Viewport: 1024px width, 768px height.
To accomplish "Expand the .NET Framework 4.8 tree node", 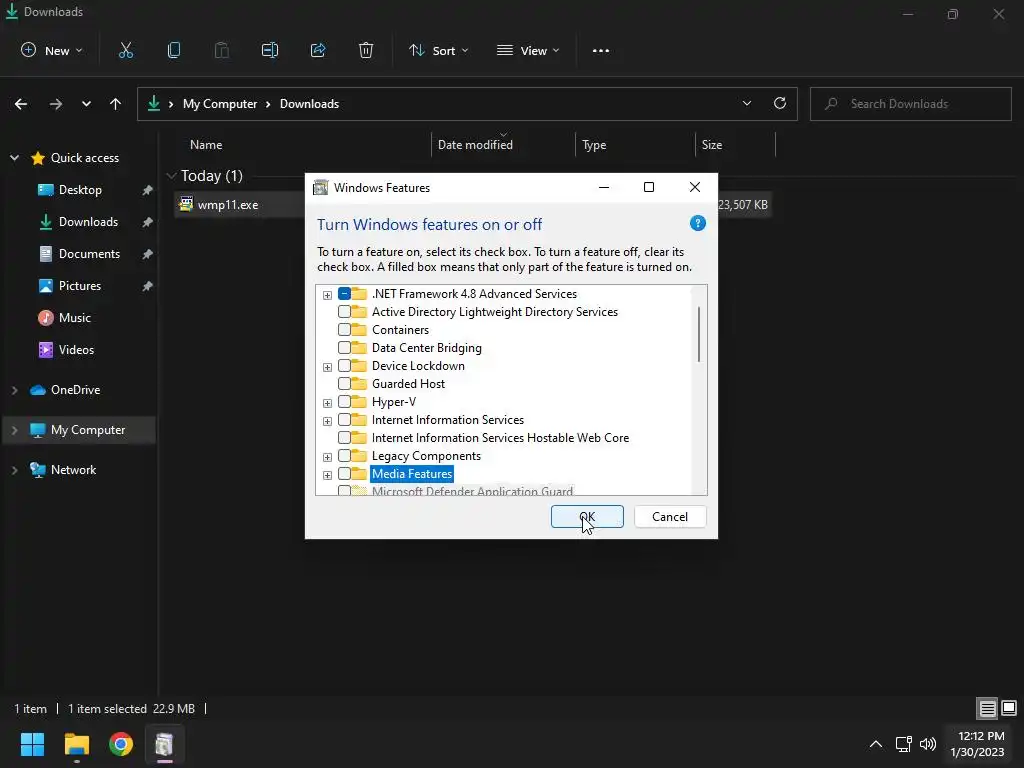I will point(327,295).
